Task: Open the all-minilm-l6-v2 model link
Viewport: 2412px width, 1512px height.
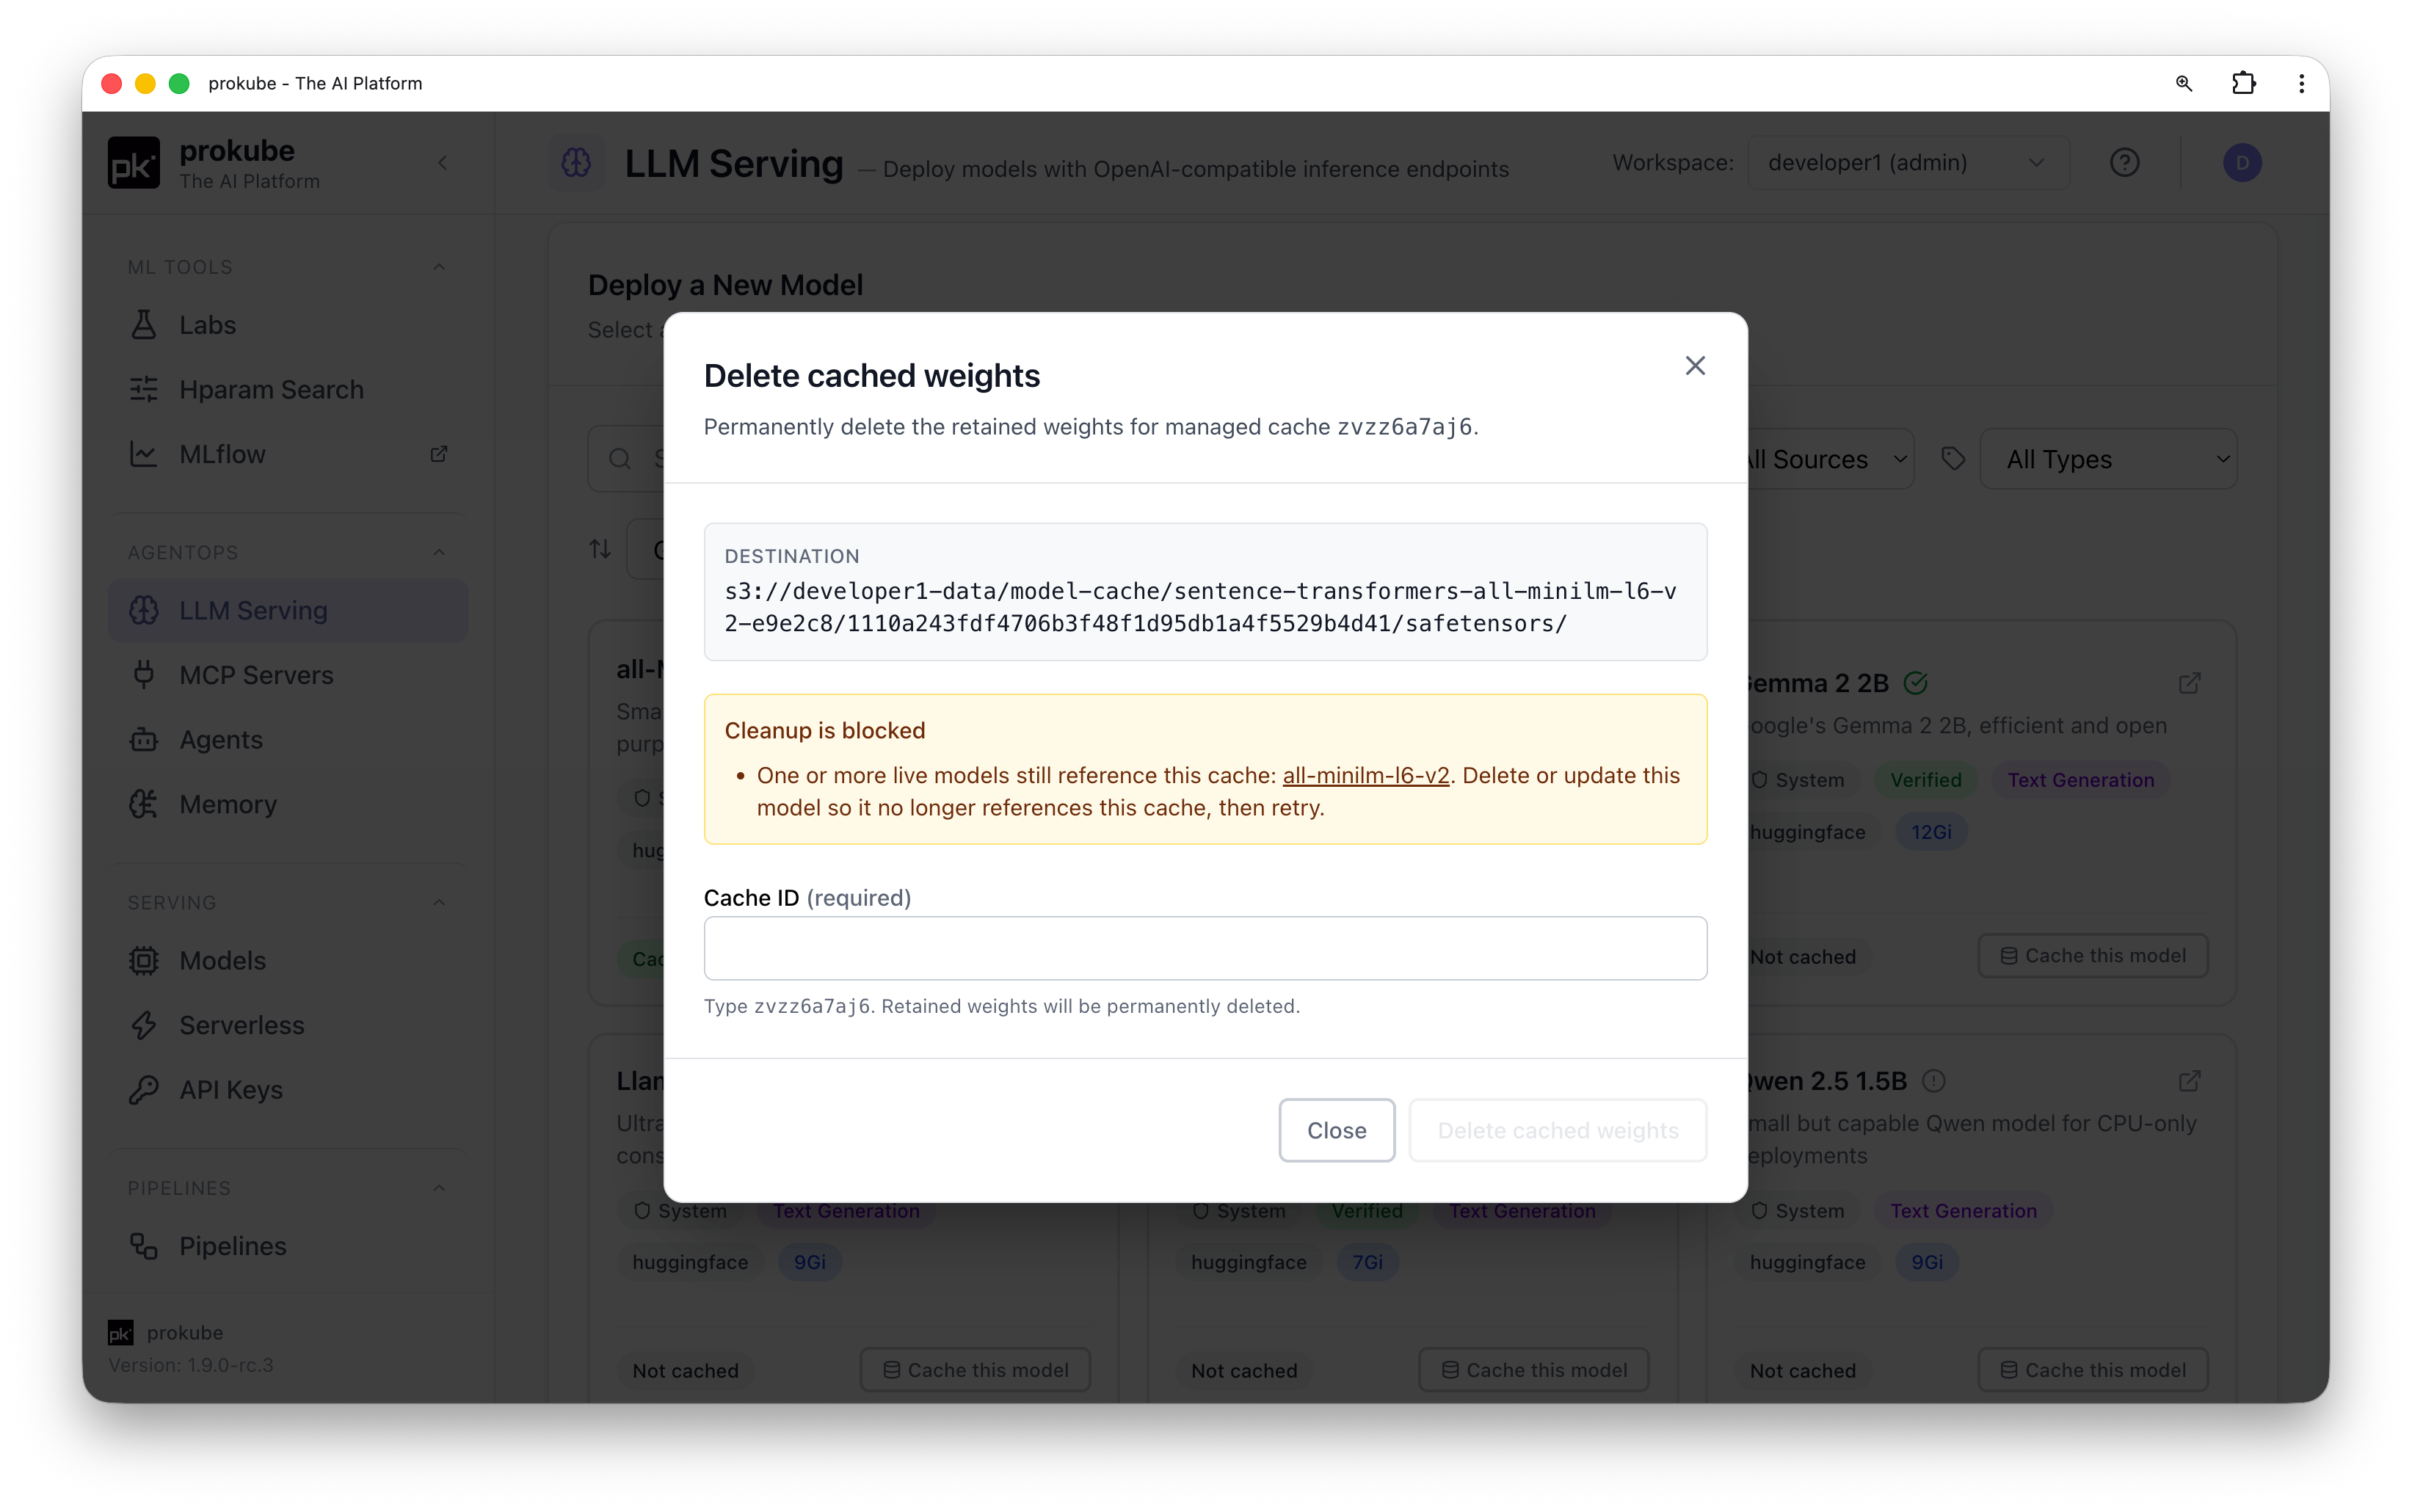Action: pyautogui.click(x=1365, y=775)
